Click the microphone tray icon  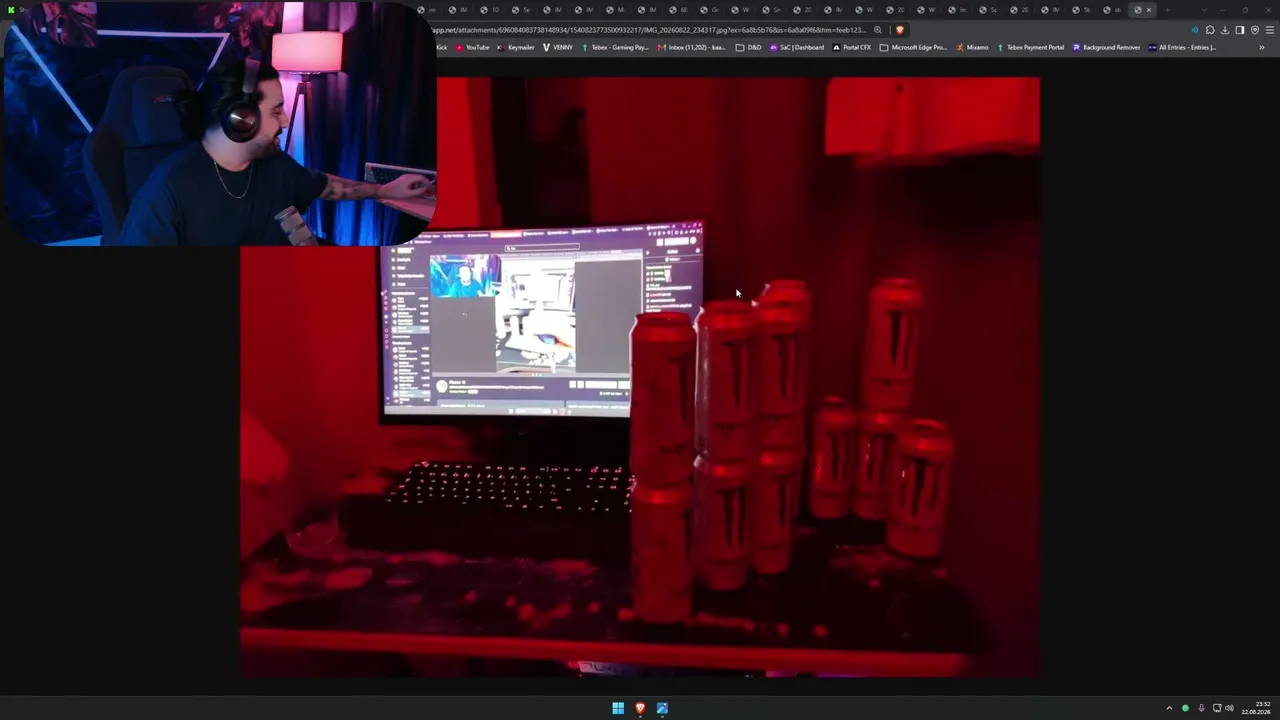pos(1201,708)
